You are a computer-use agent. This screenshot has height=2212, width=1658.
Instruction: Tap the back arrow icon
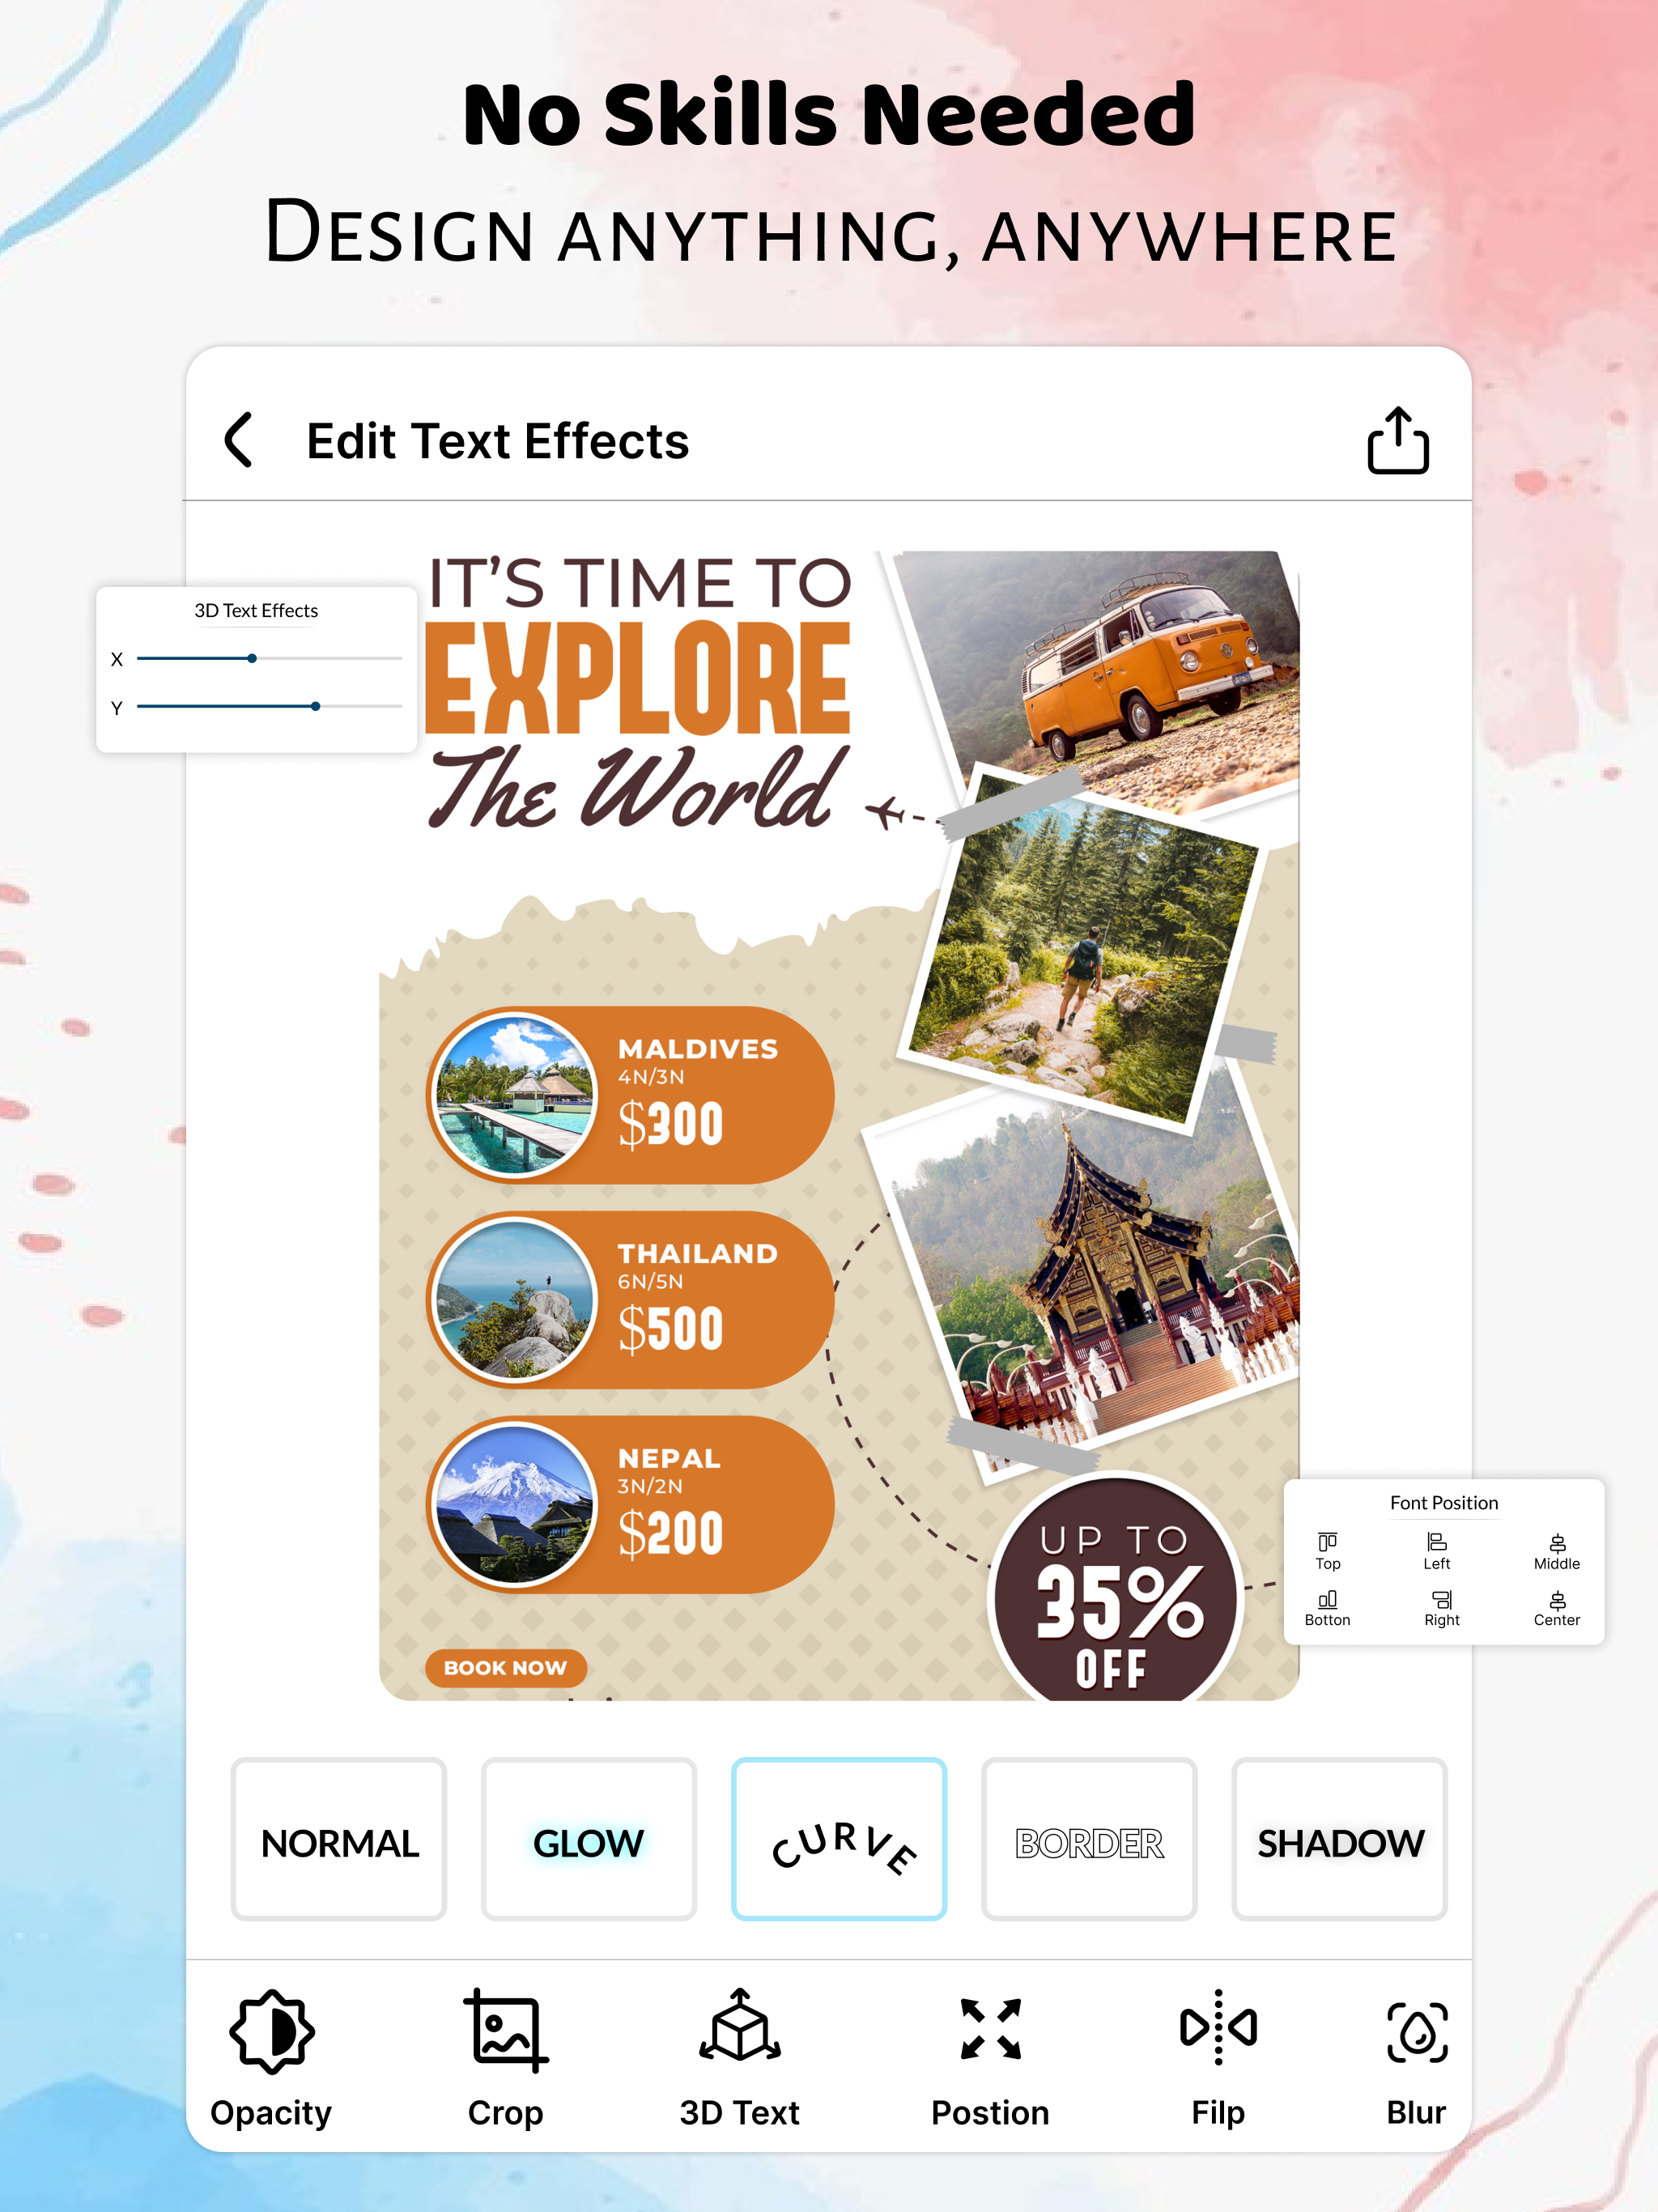[x=238, y=440]
